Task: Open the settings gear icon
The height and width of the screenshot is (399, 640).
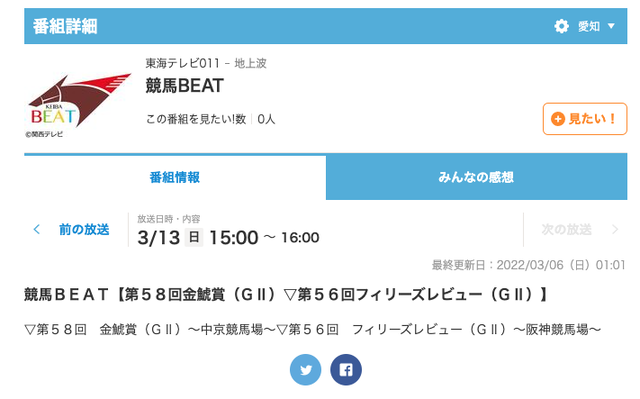Action: pos(561,26)
